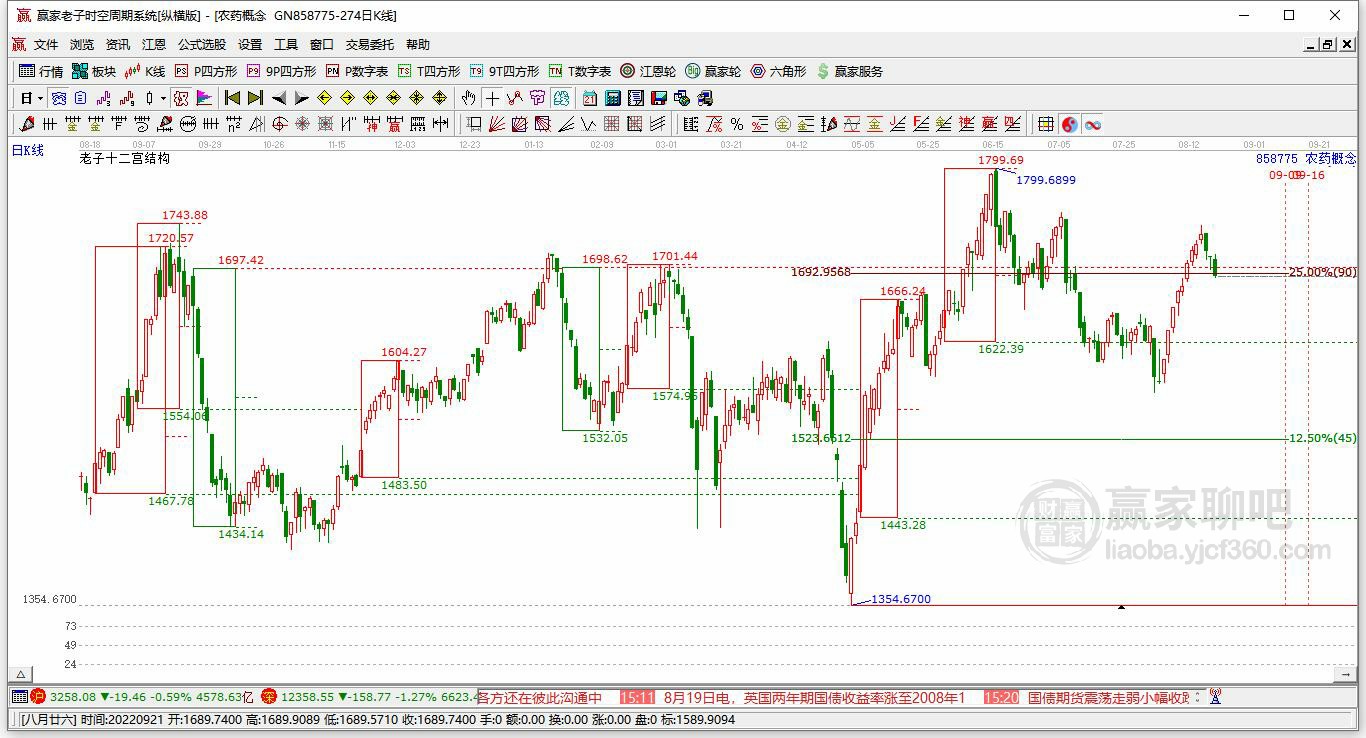Open the P数字表 number table
This screenshot has width=1366, height=738.
[x=357, y=71]
